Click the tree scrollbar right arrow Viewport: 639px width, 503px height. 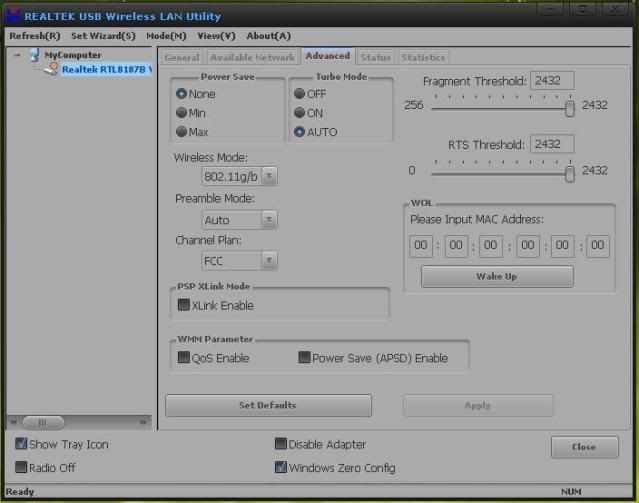point(143,422)
